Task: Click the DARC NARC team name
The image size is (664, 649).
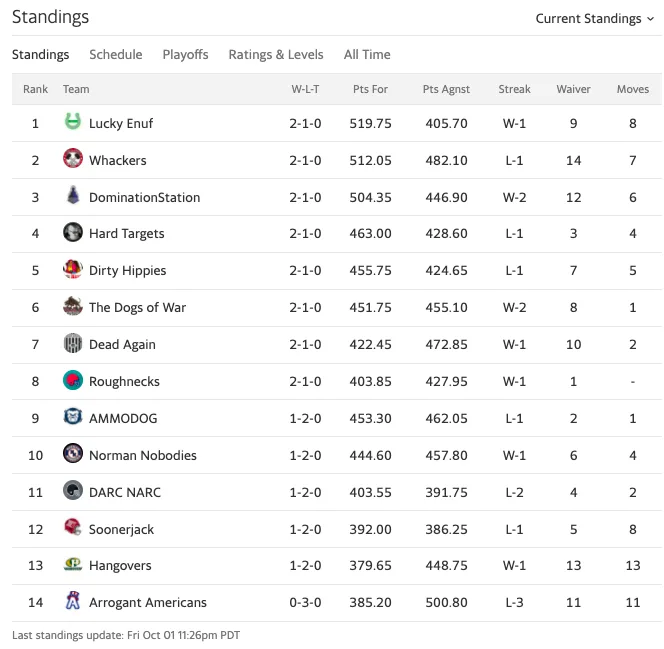Action: [x=125, y=492]
